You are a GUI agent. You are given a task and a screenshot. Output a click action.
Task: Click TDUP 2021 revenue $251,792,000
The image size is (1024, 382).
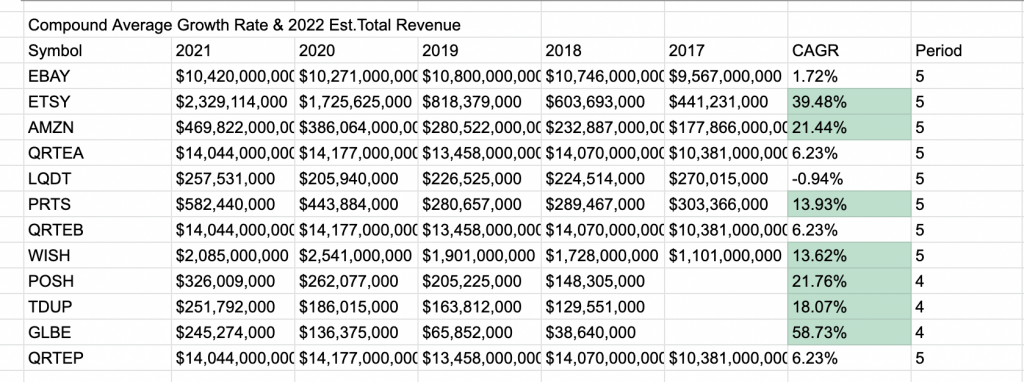pyautogui.click(x=233, y=306)
